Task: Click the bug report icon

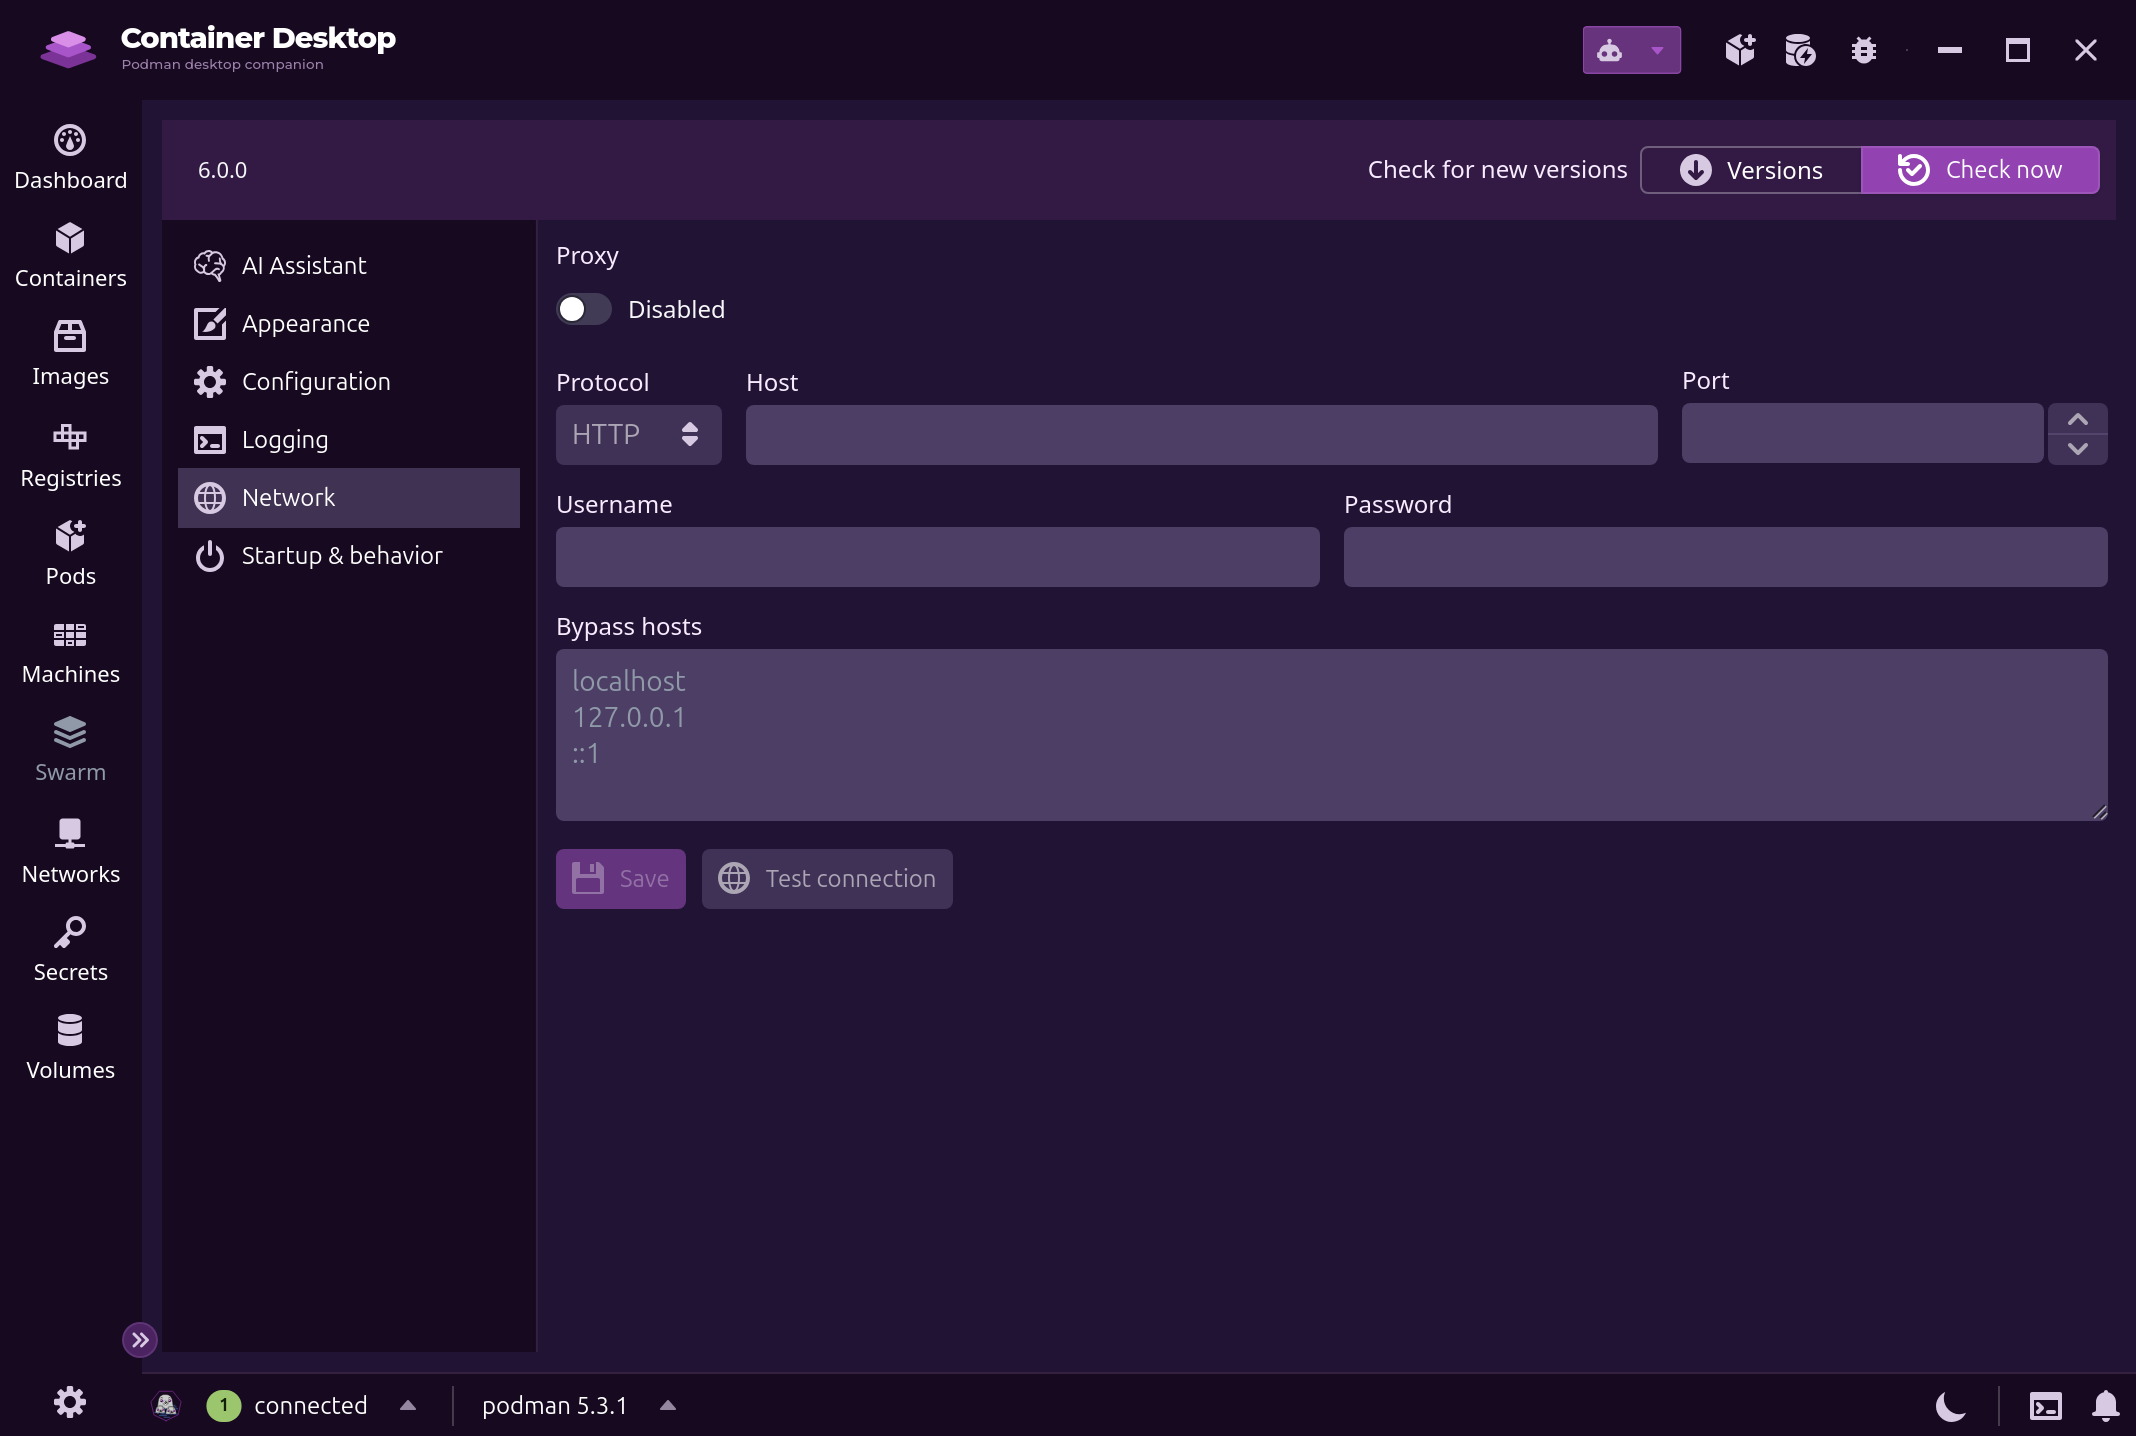Action: (1863, 50)
